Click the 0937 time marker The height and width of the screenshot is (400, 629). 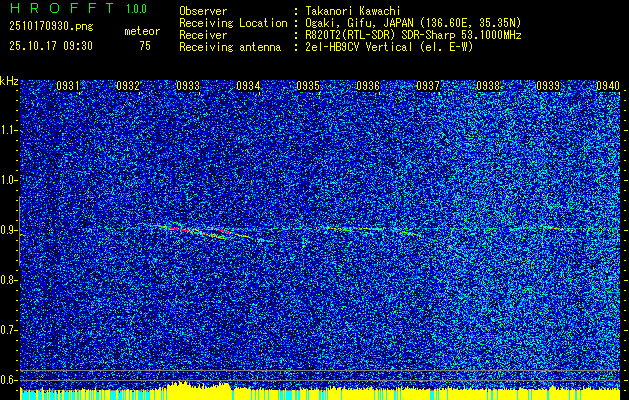pos(428,86)
